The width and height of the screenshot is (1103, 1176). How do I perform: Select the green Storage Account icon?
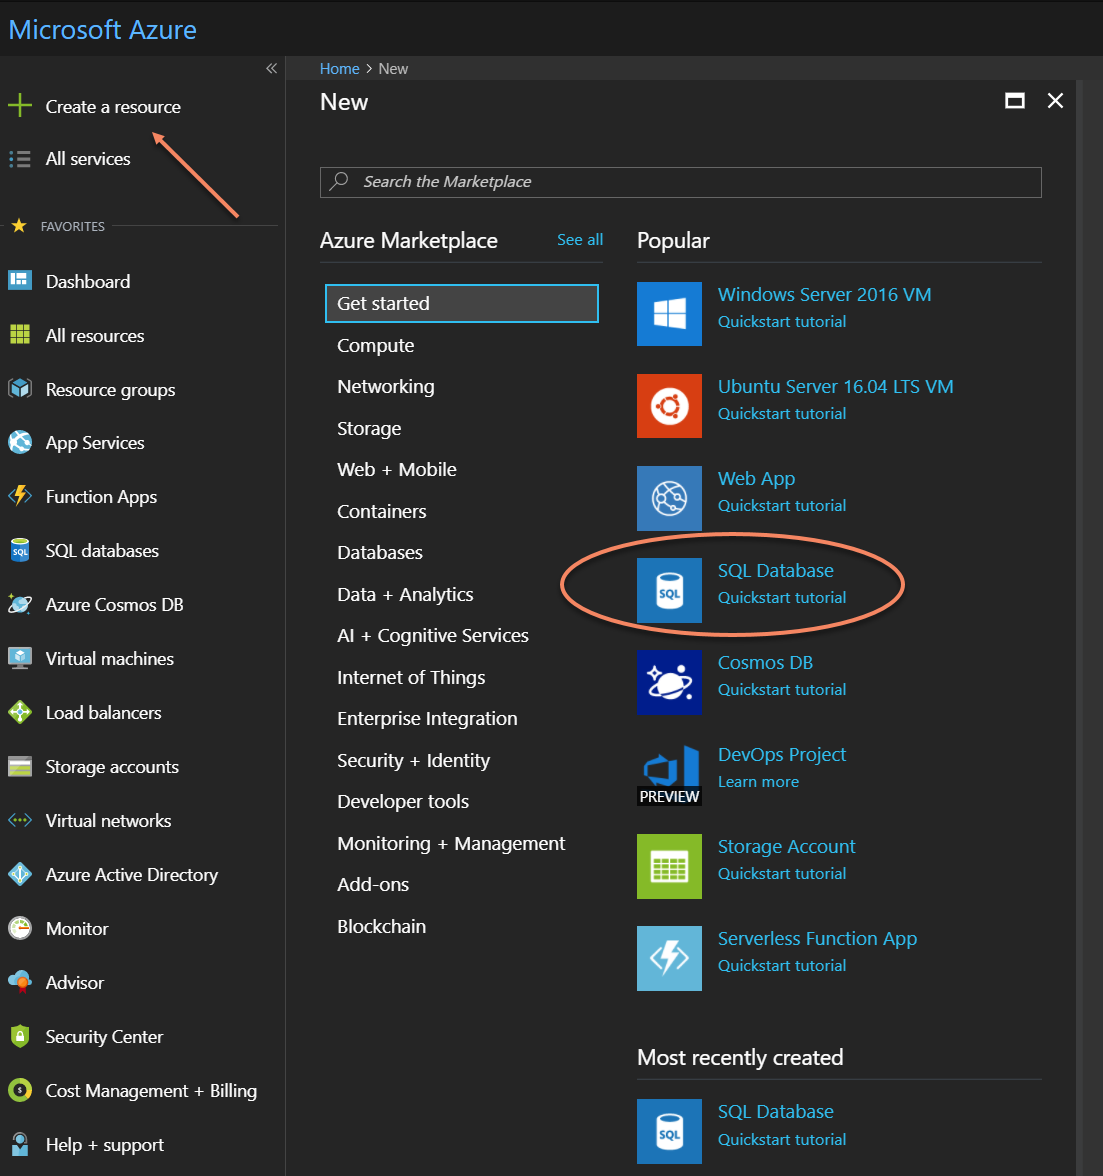tap(669, 866)
